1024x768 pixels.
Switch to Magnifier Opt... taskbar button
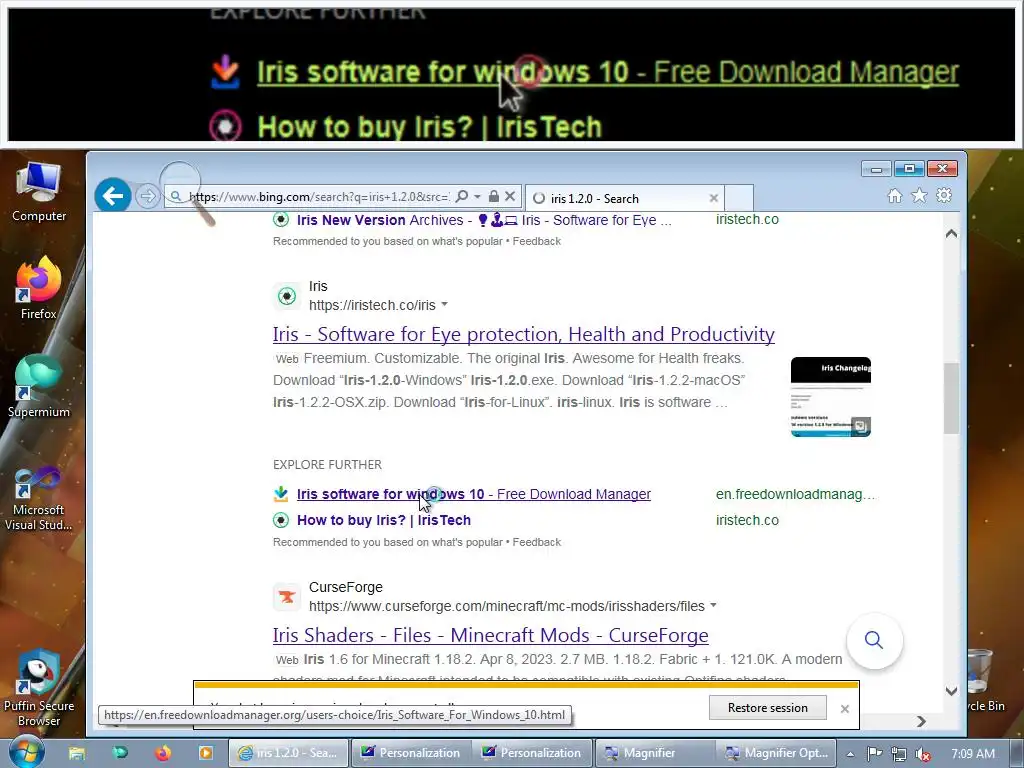pos(775,753)
